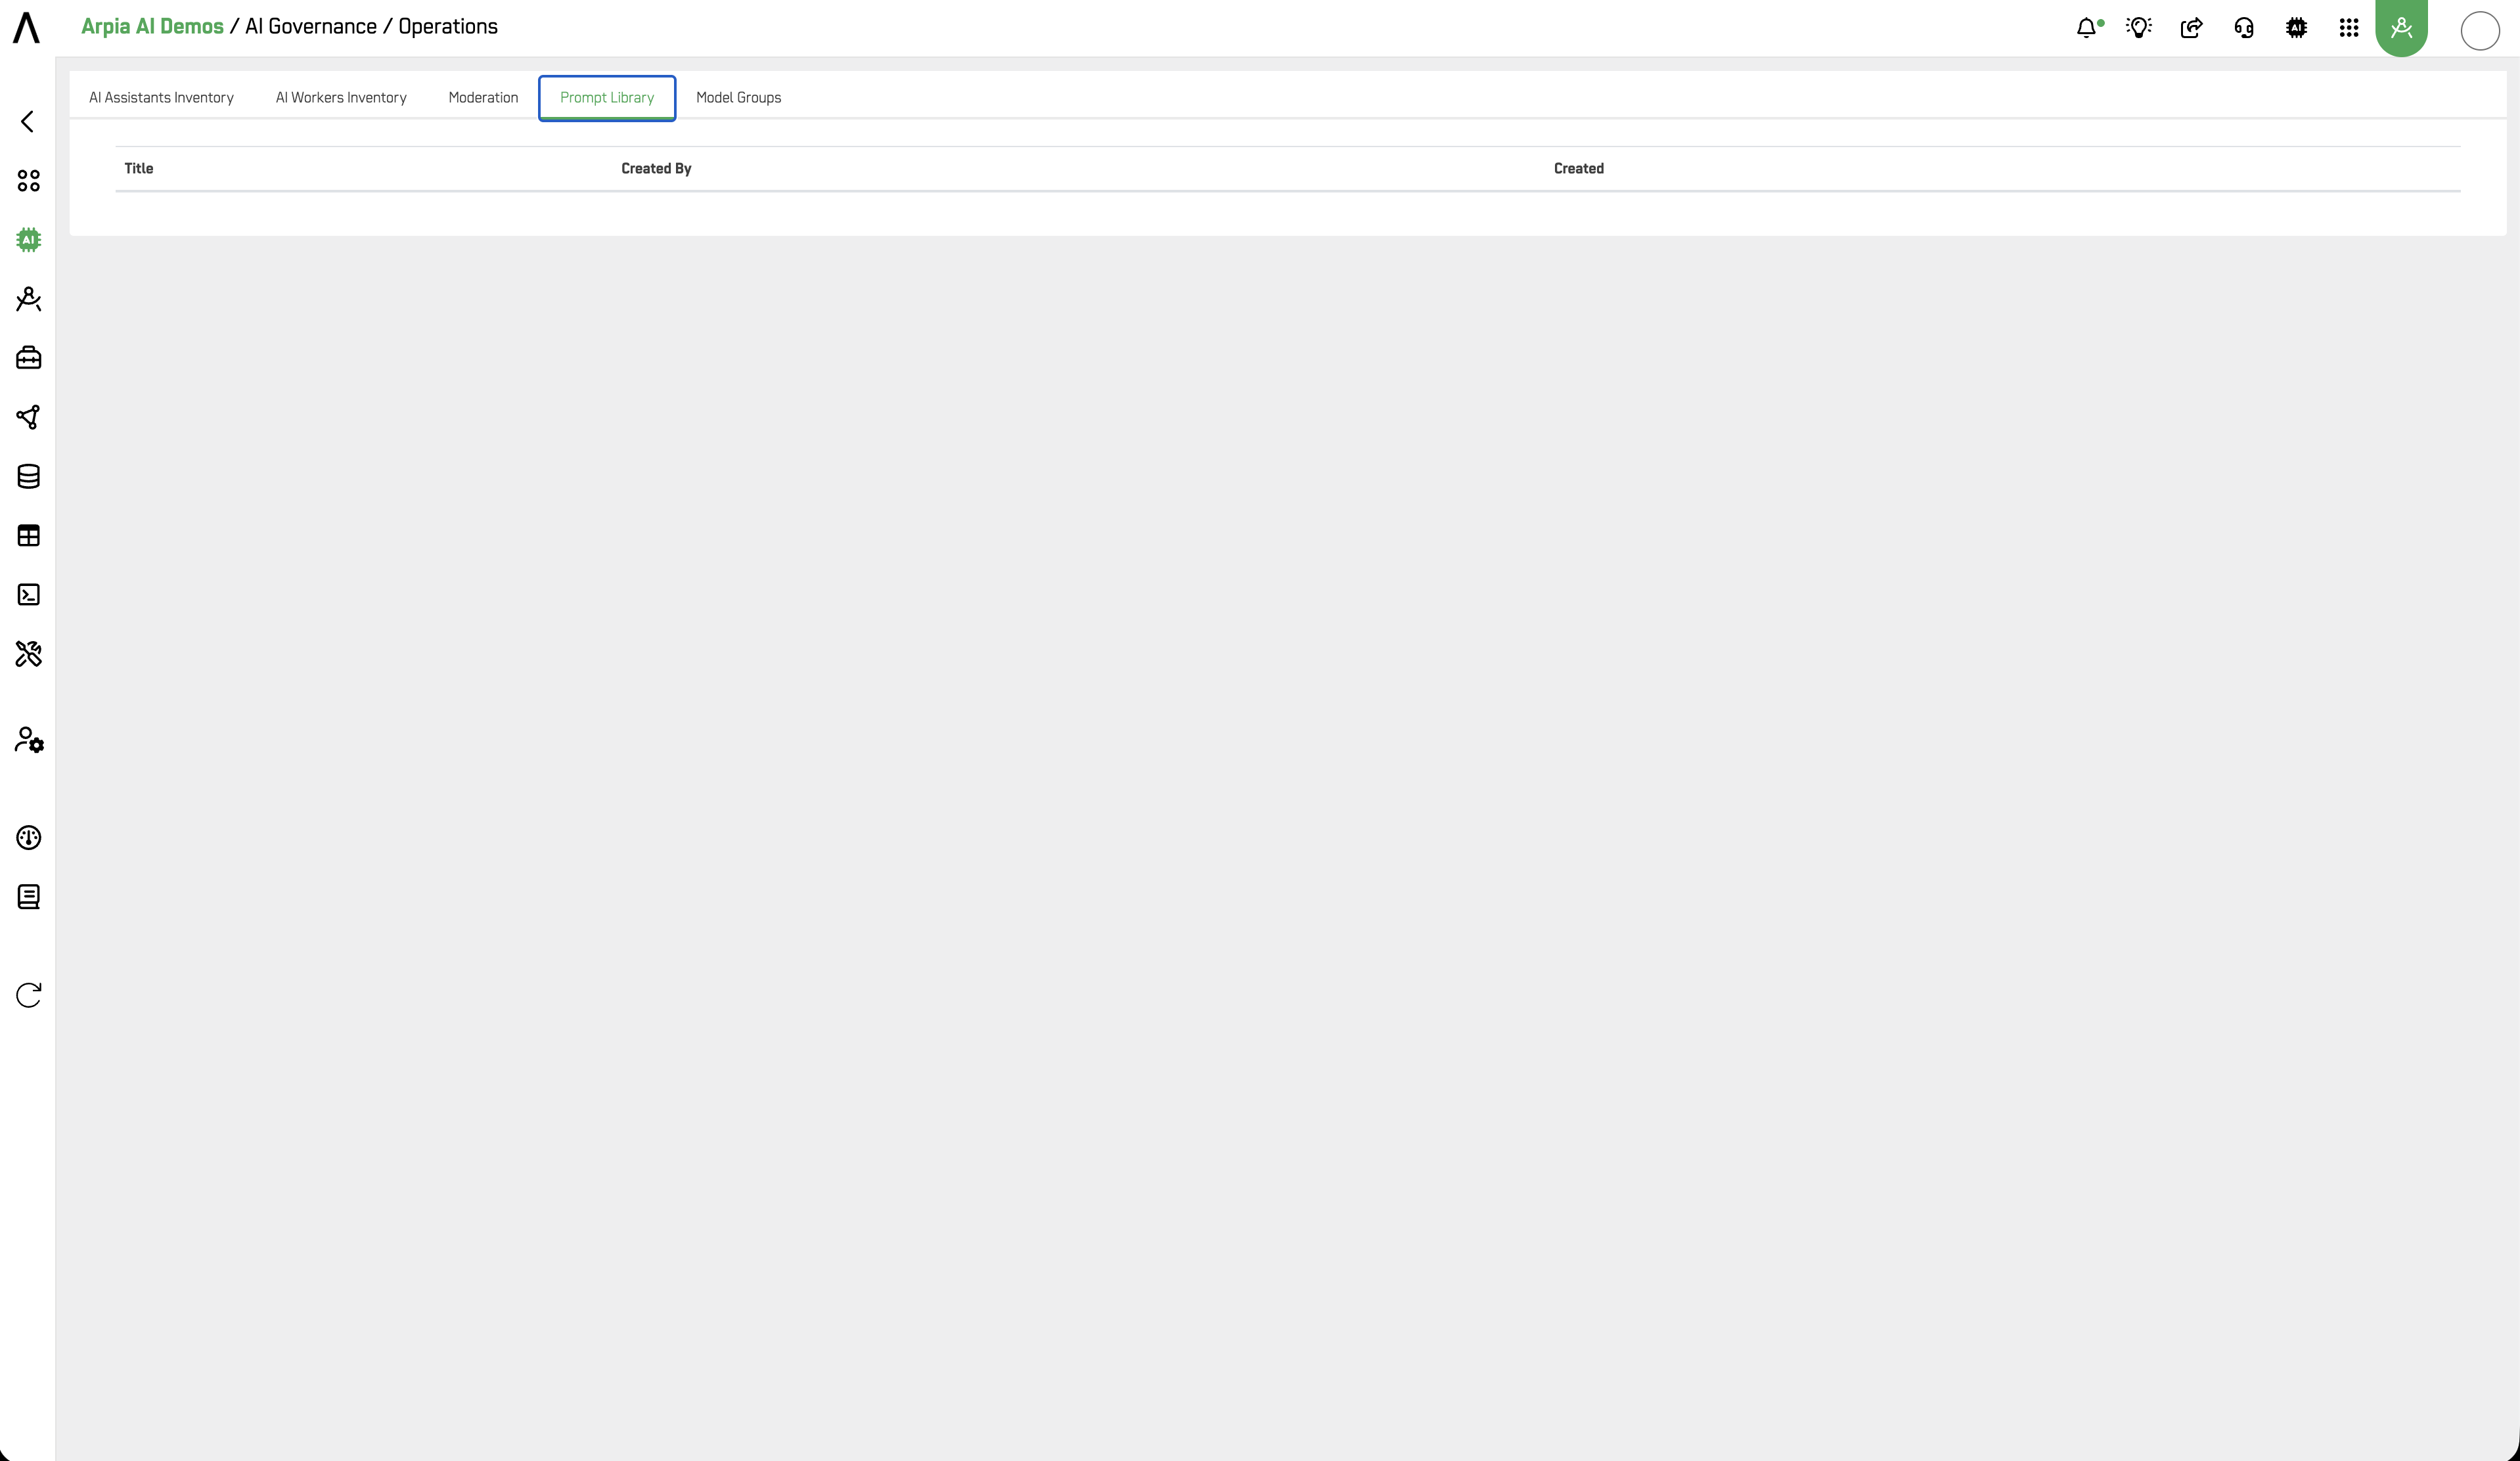Click the black AI chip icon in header

[2296, 28]
